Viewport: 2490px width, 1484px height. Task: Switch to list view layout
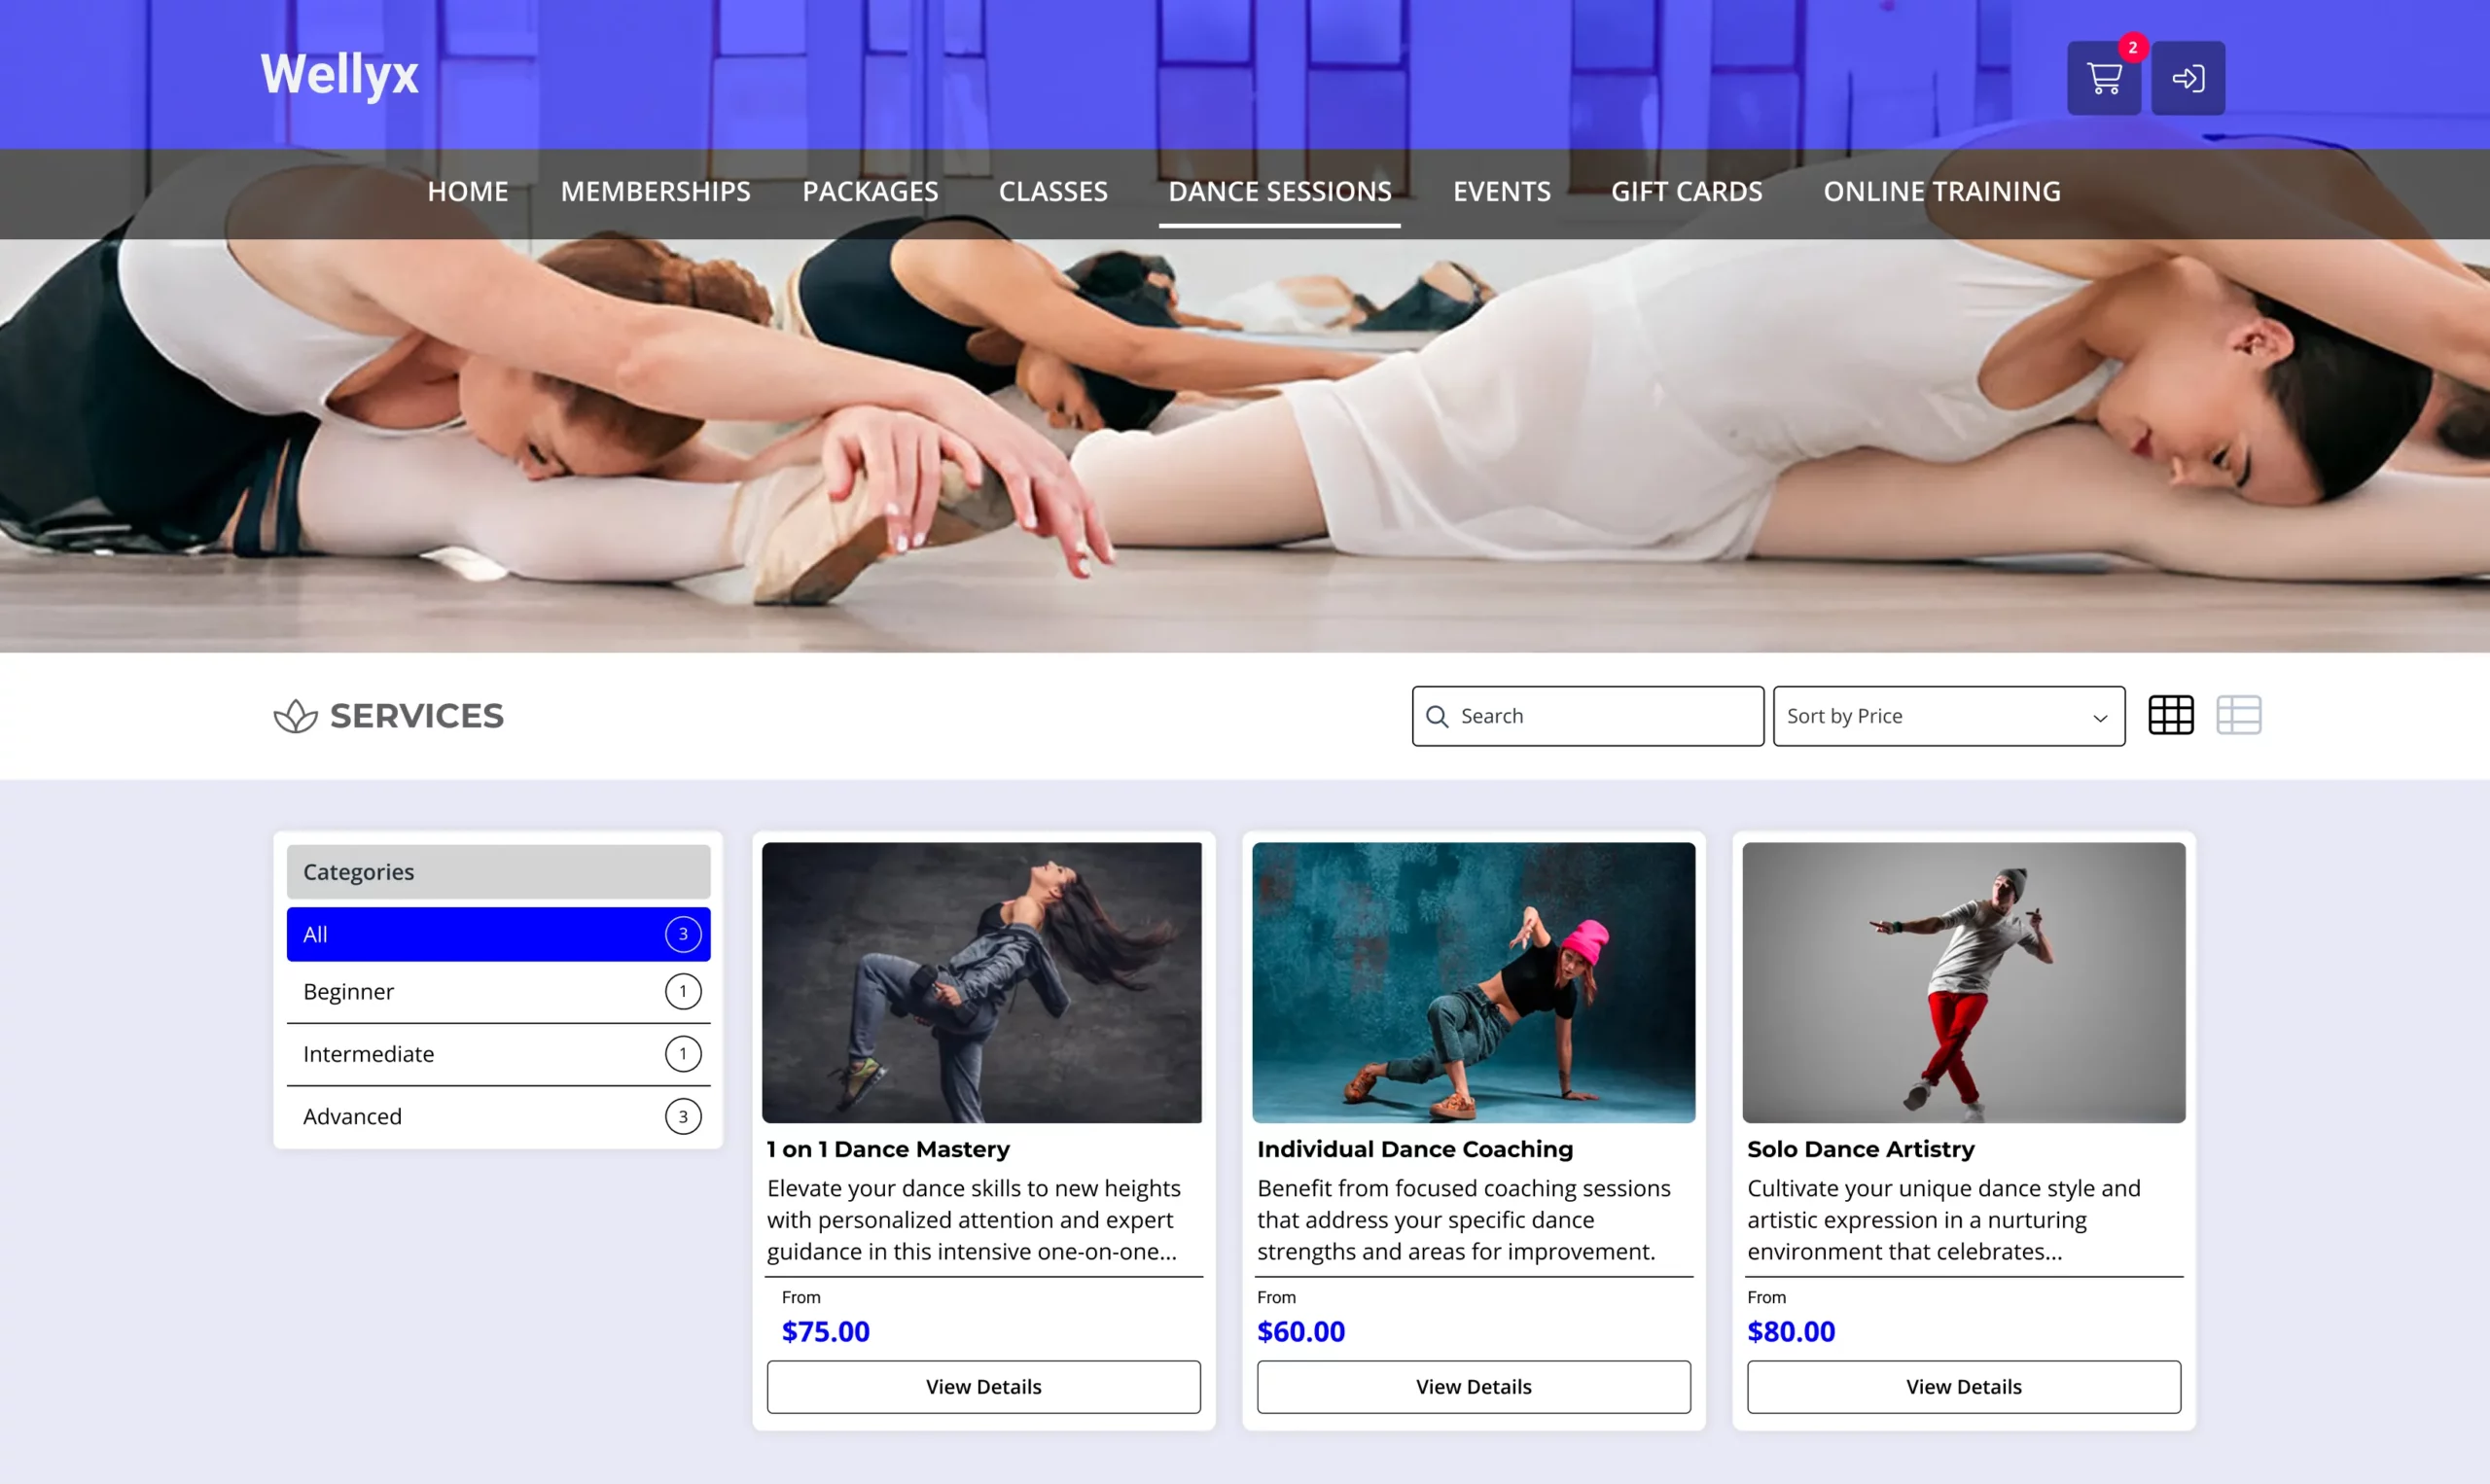(2238, 715)
